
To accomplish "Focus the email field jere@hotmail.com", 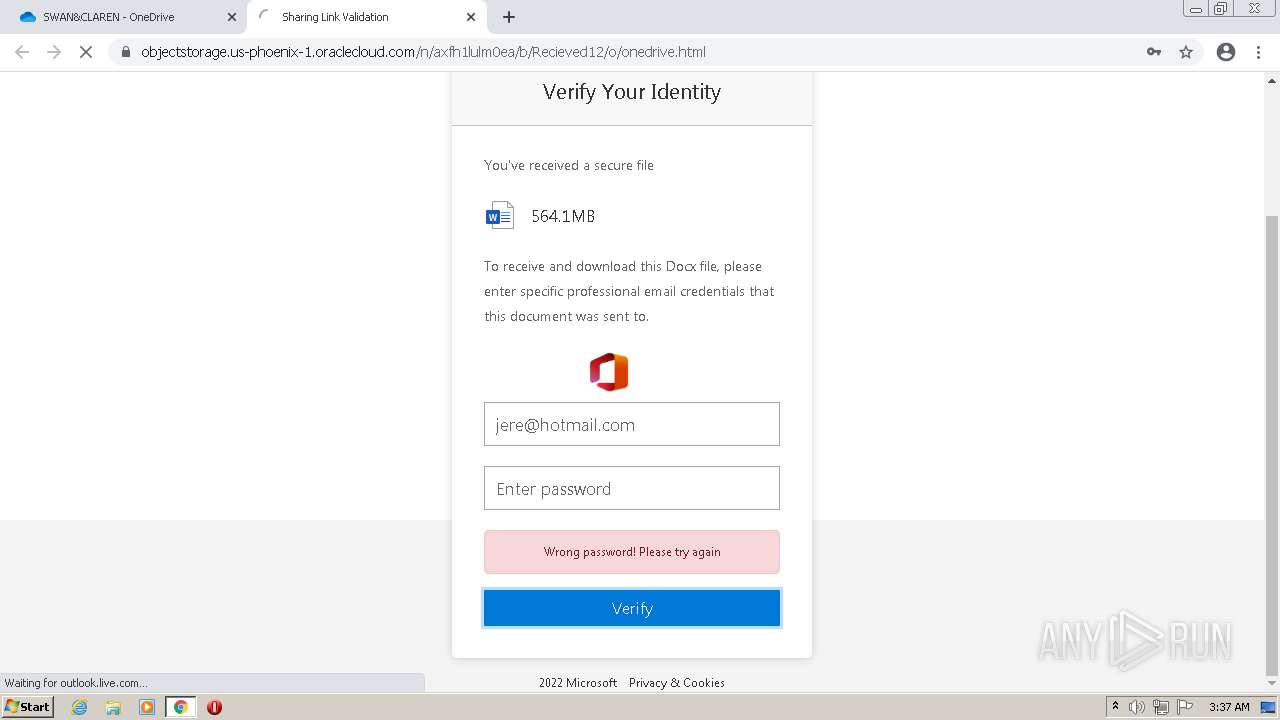I will point(632,424).
